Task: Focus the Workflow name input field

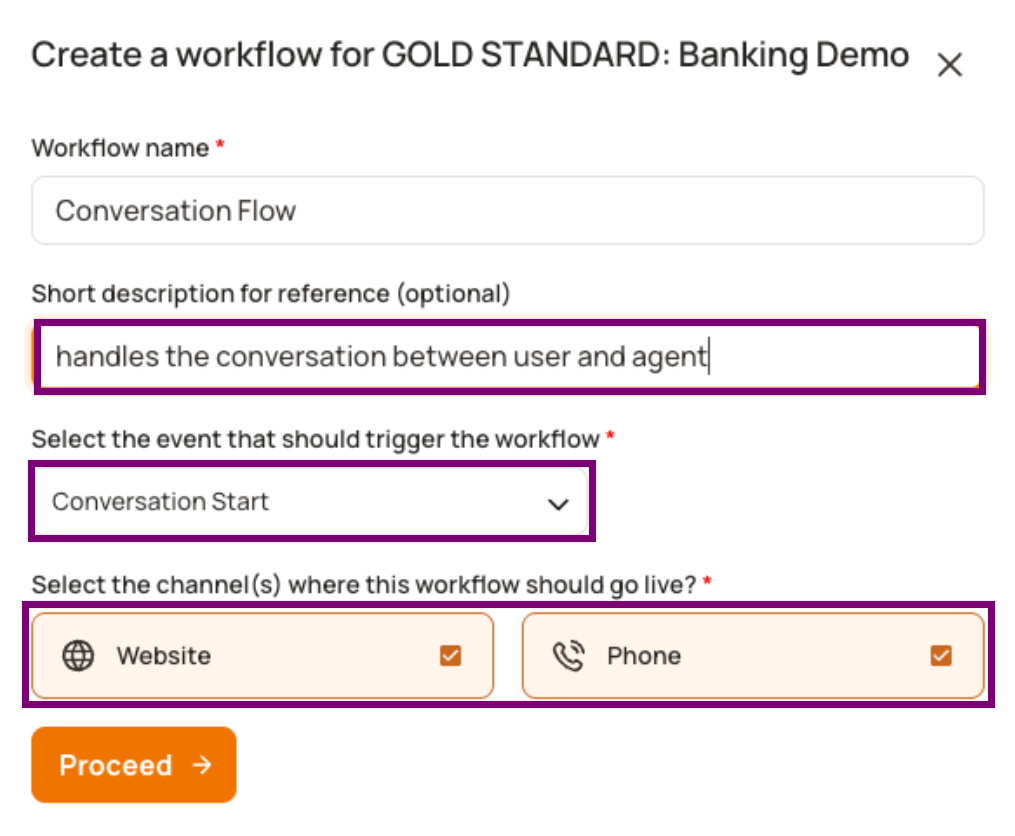Action: [x=508, y=210]
